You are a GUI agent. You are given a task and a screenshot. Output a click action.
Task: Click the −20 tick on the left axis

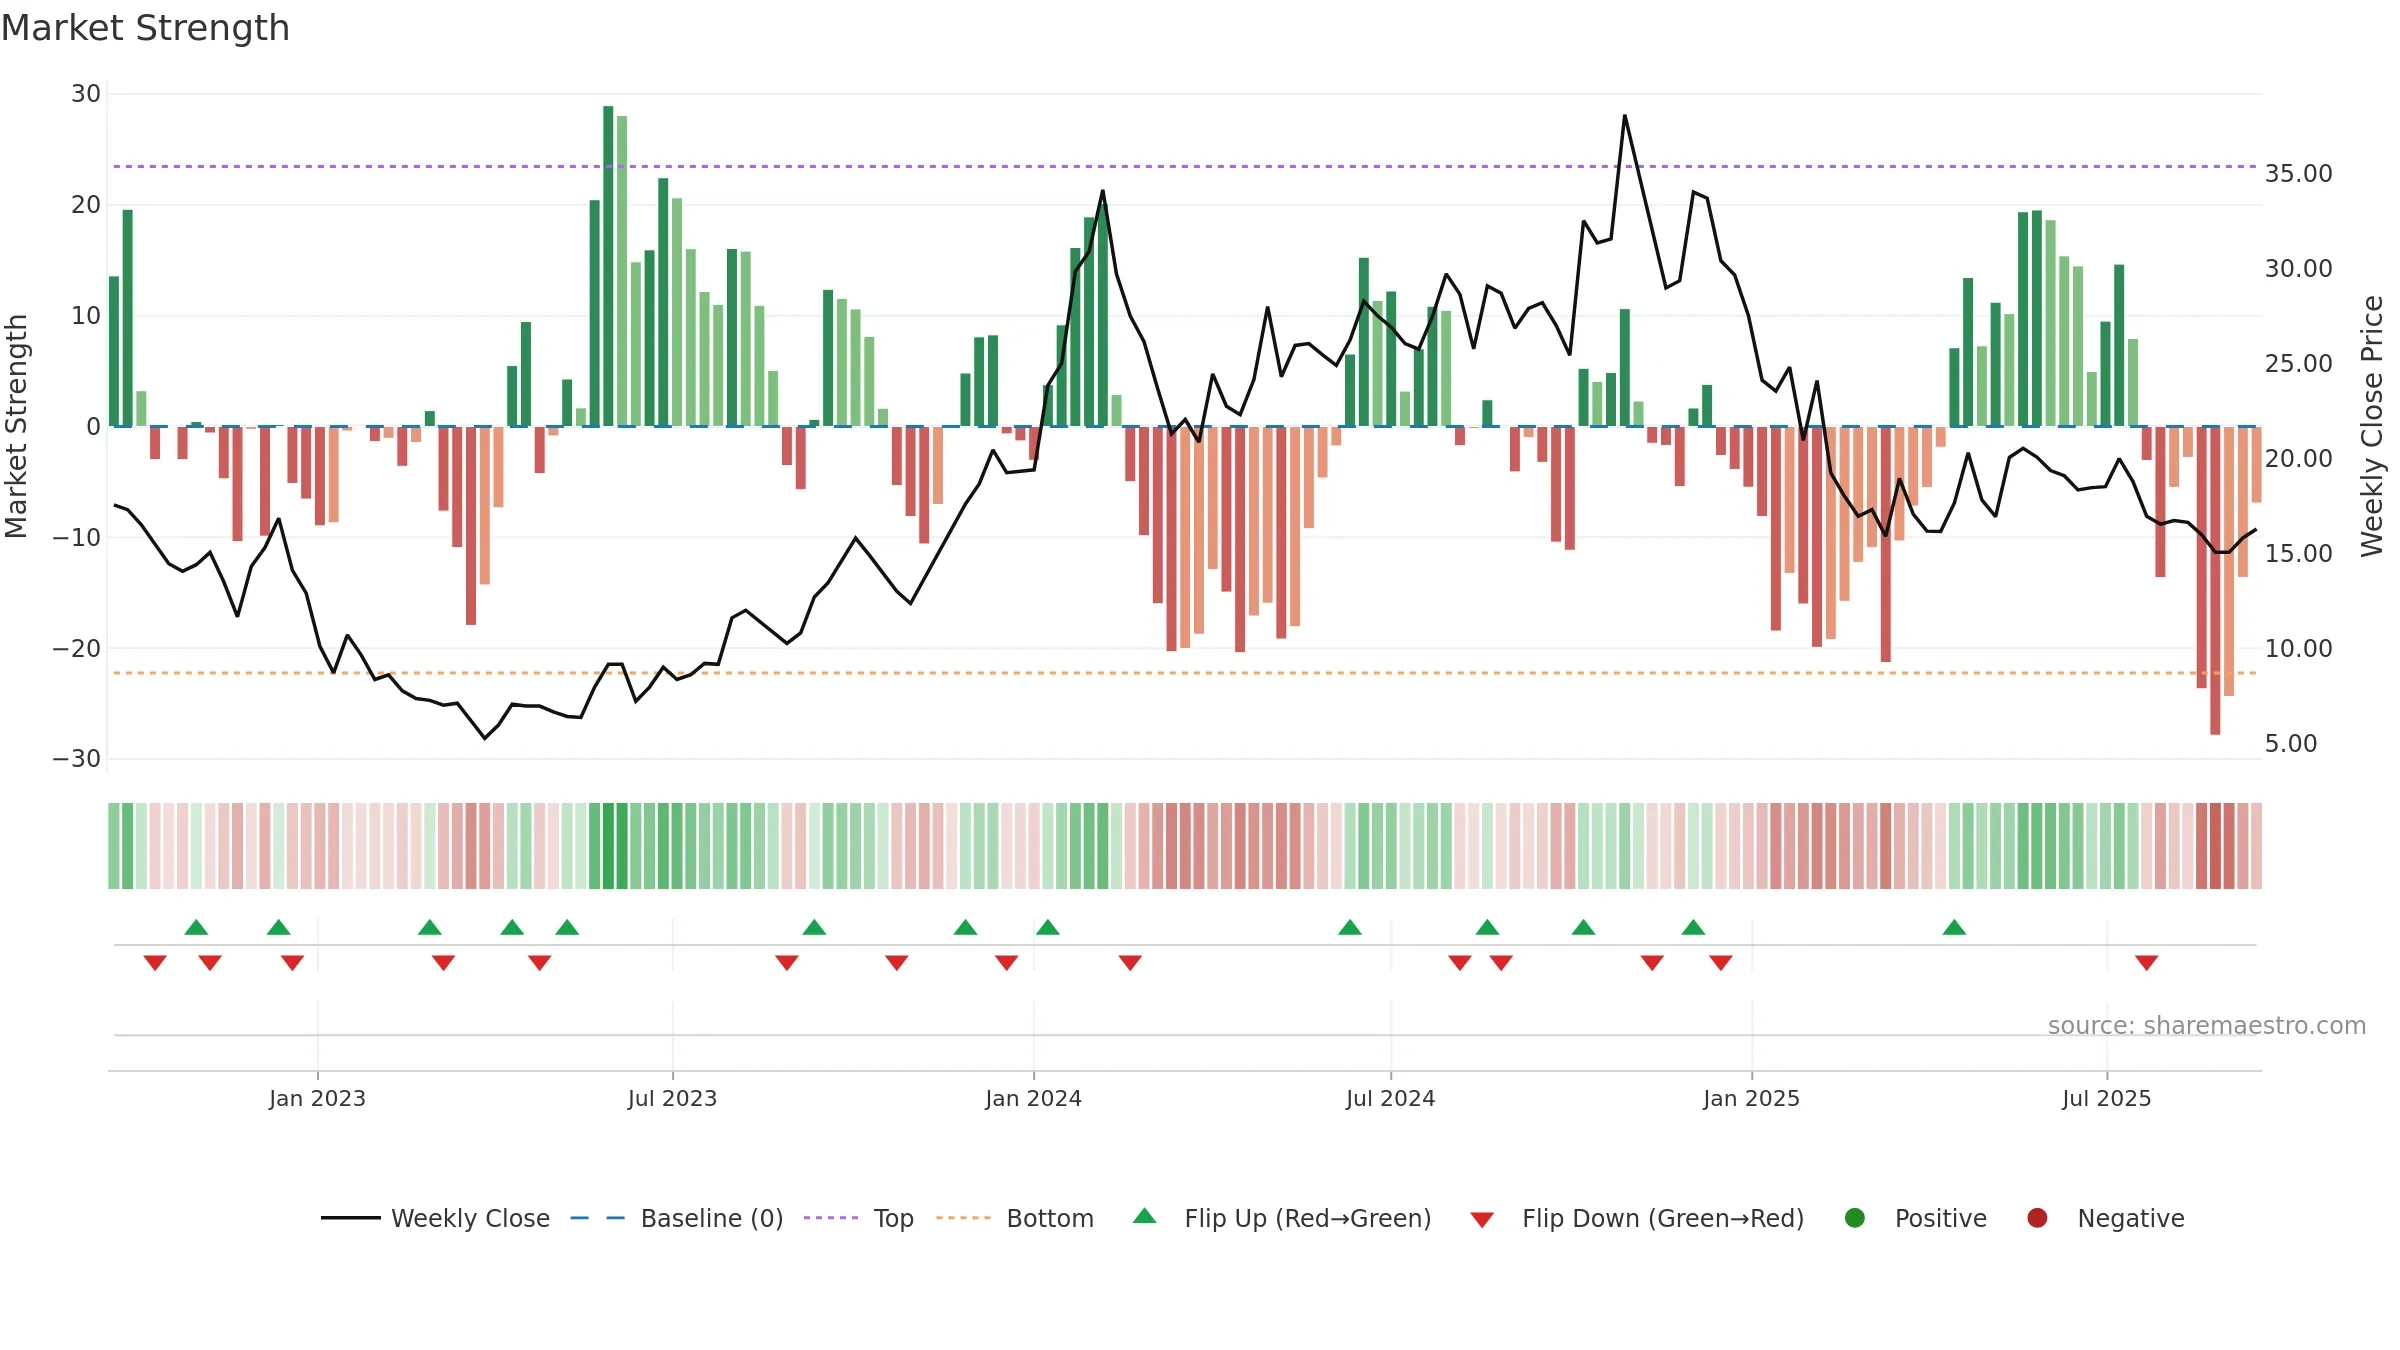(77, 648)
